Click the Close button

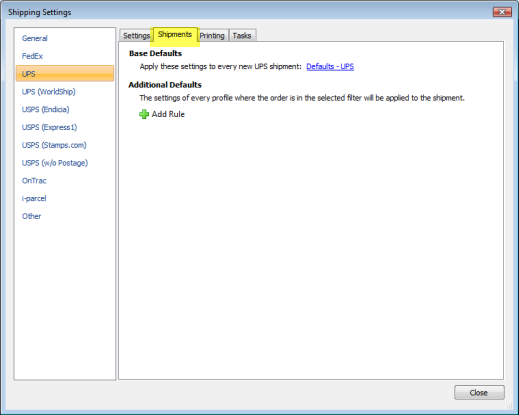(x=479, y=393)
